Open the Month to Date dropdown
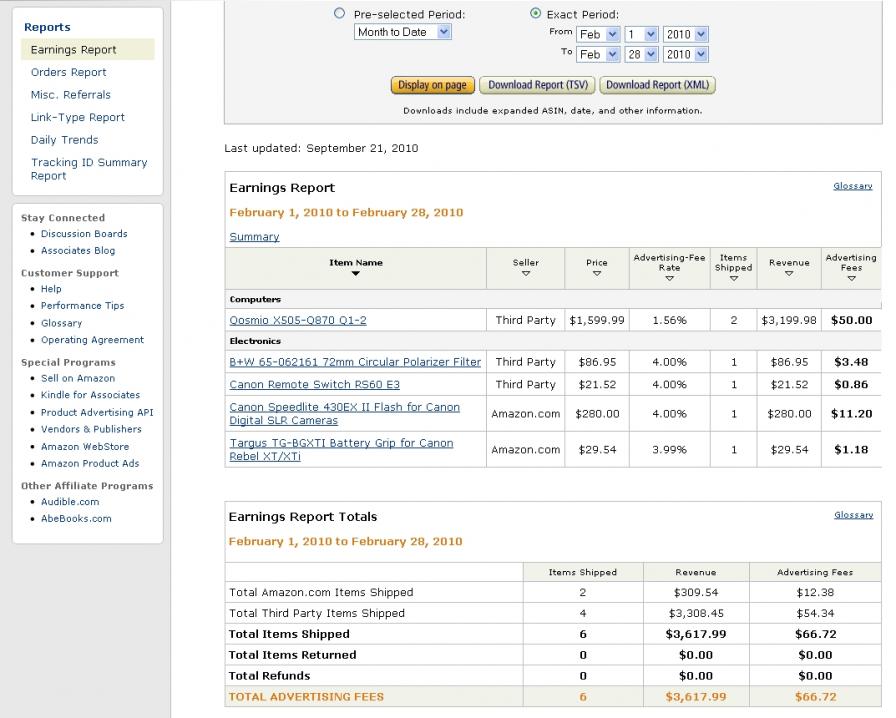This screenshot has height=718, width=896. pos(403,32)
